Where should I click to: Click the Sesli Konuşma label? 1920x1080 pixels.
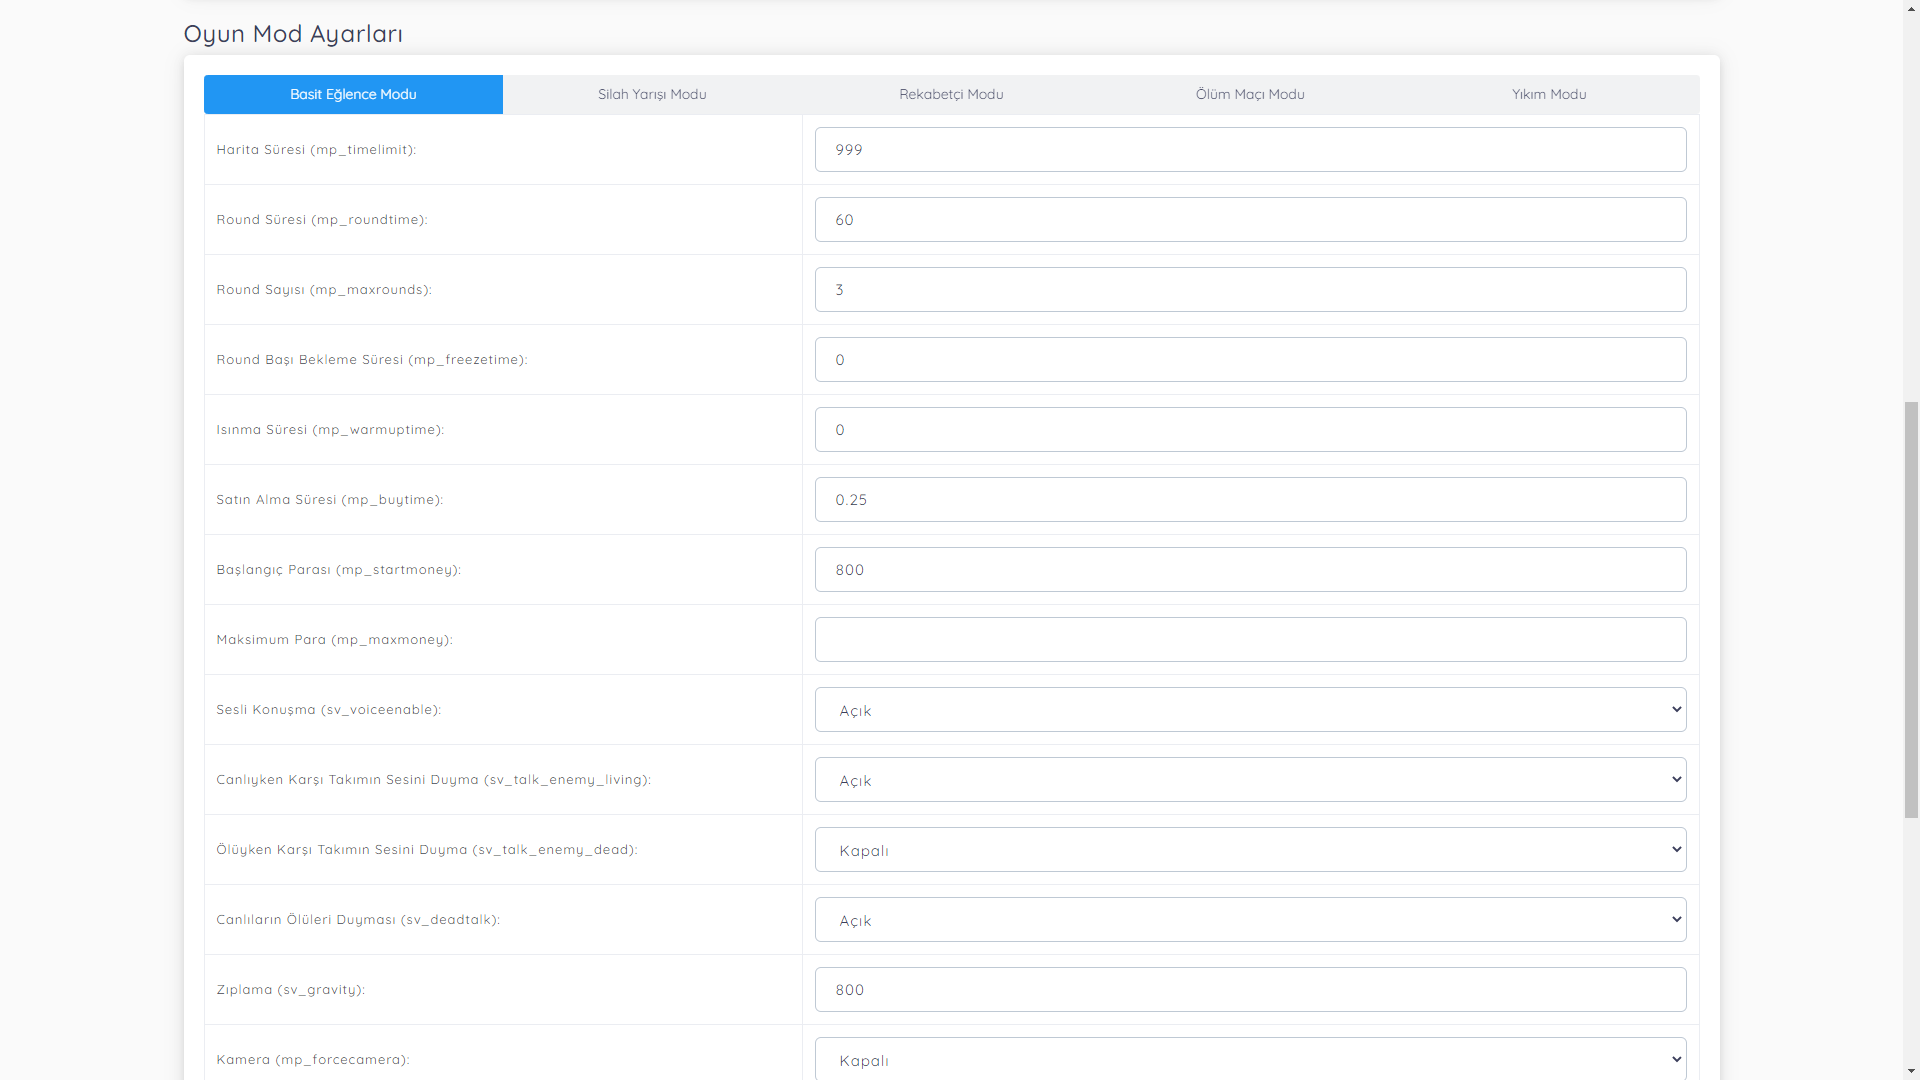[328, 710]
